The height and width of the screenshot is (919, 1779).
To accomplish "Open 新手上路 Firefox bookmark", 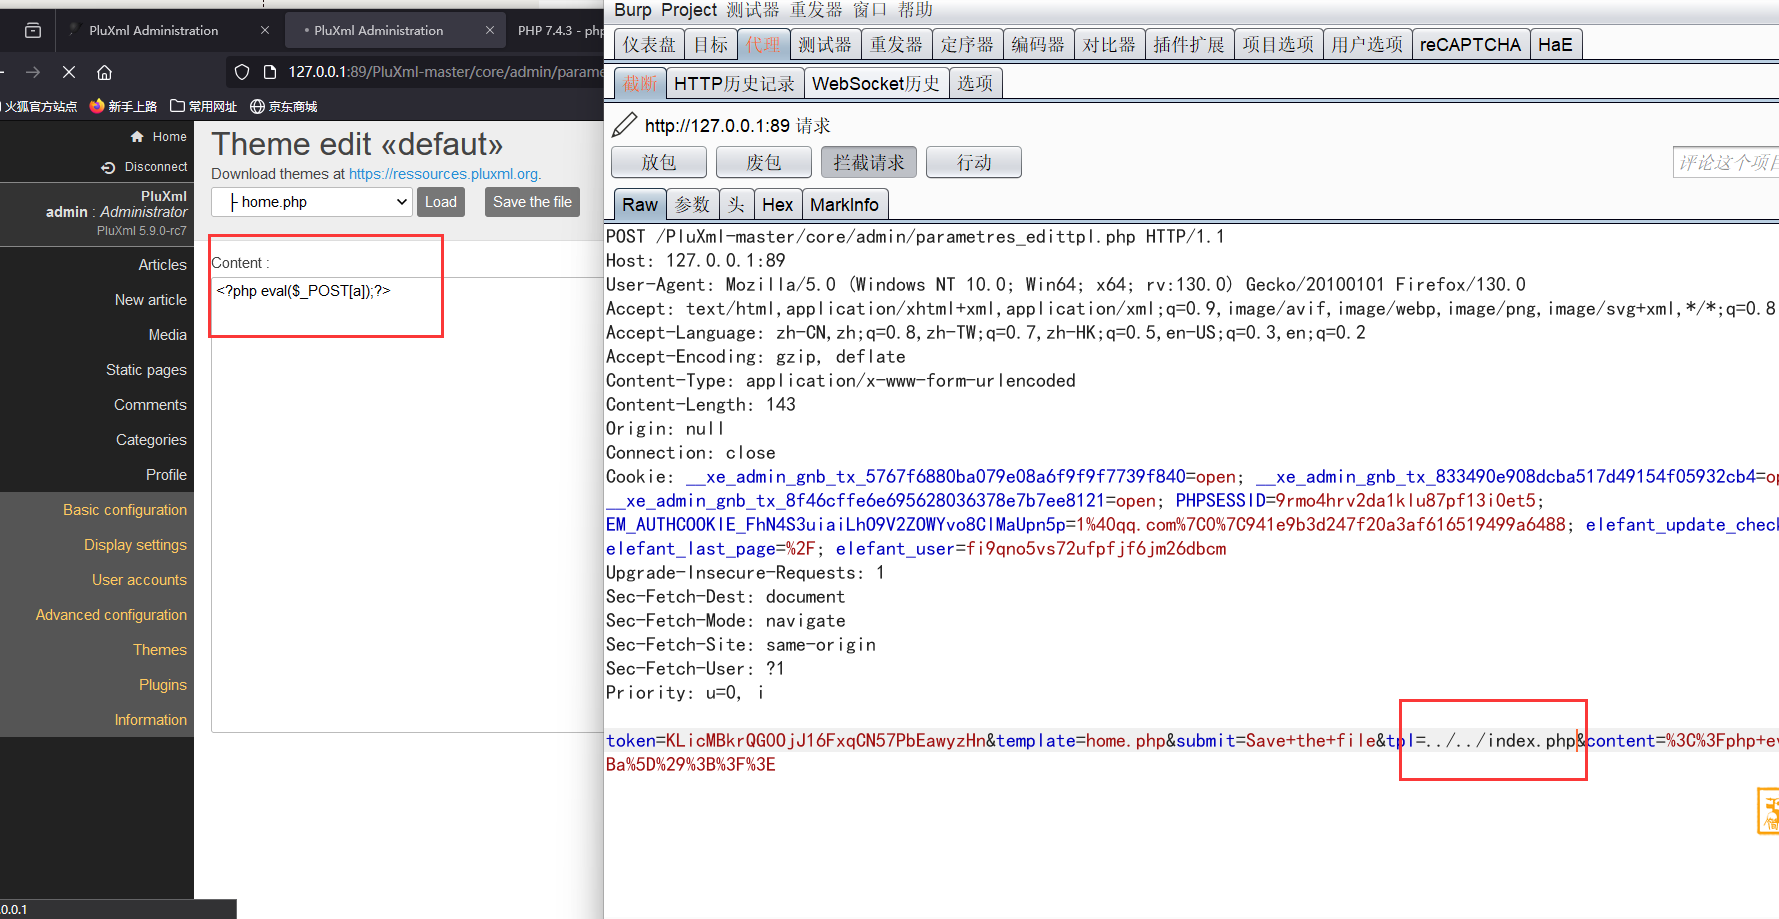I will tap(123, 106).
